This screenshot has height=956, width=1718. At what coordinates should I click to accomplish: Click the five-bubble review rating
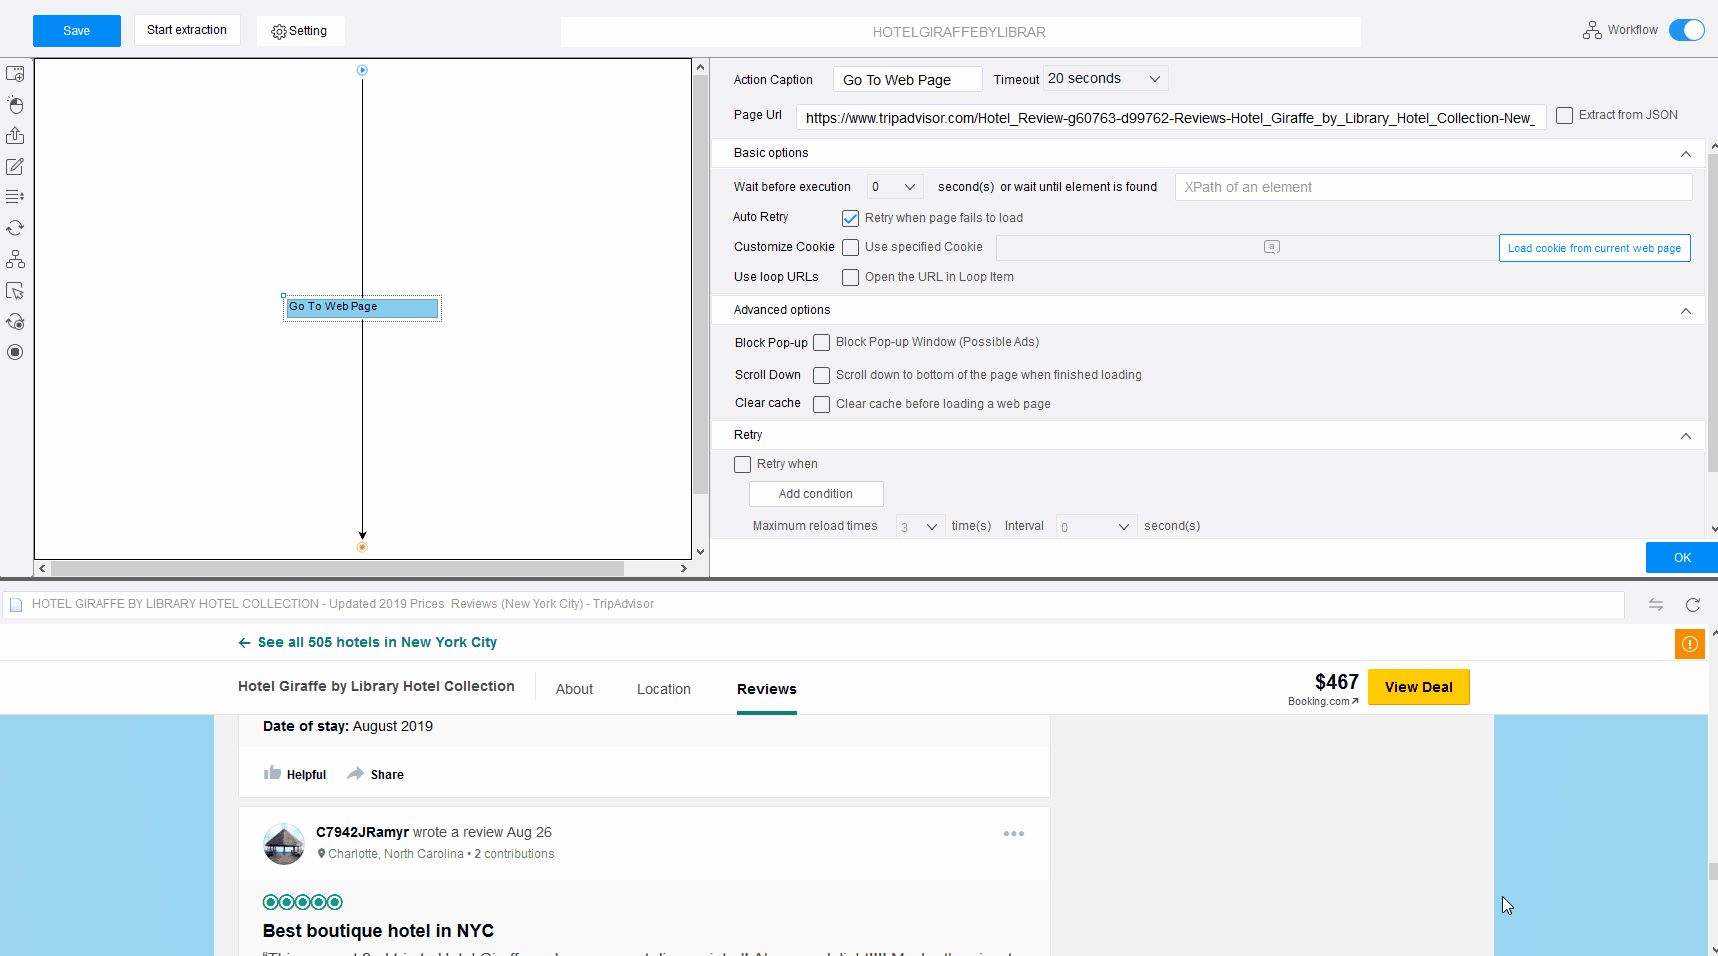(303, 902)
